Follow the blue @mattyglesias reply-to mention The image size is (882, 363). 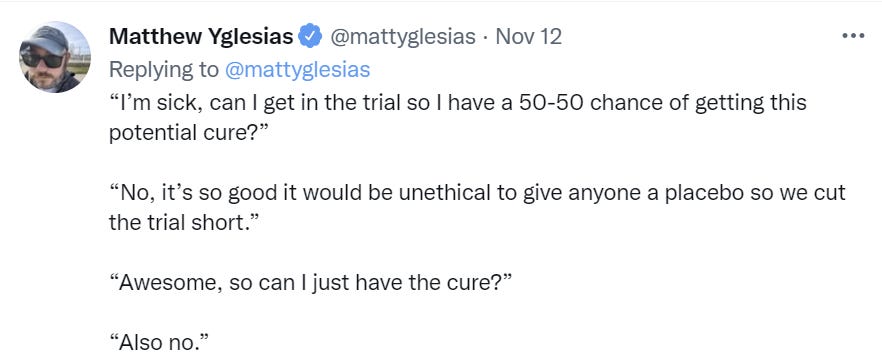point(298,70)
